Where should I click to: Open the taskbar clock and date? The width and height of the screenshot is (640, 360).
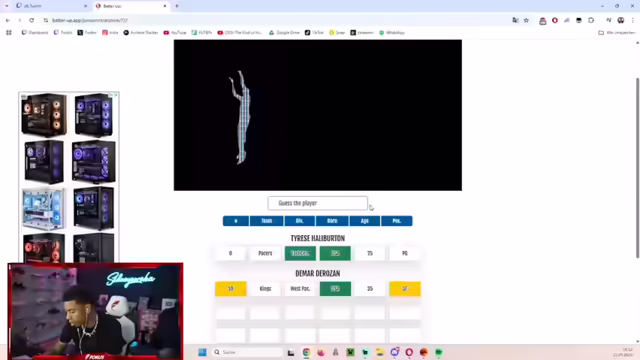click(x=622, y=352)
